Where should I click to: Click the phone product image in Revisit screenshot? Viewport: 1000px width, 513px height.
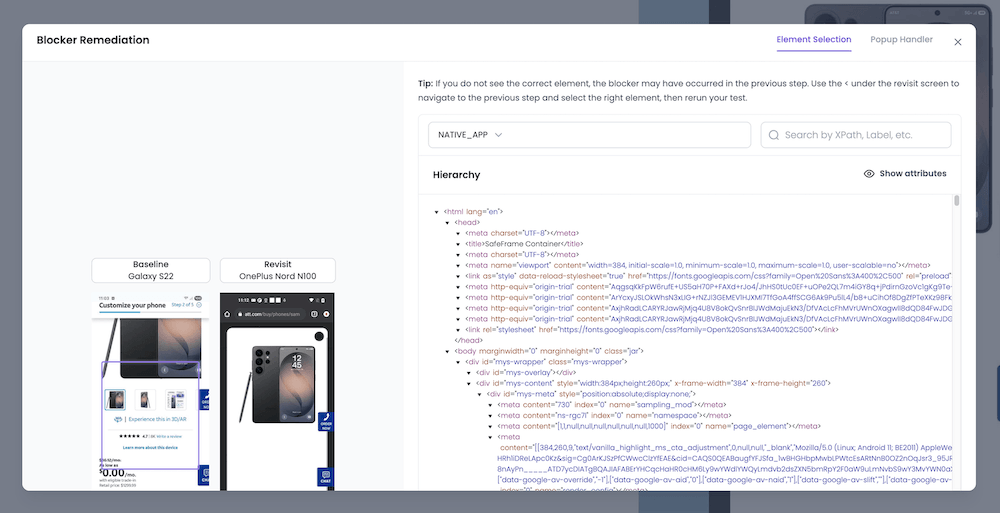point(278,385)
